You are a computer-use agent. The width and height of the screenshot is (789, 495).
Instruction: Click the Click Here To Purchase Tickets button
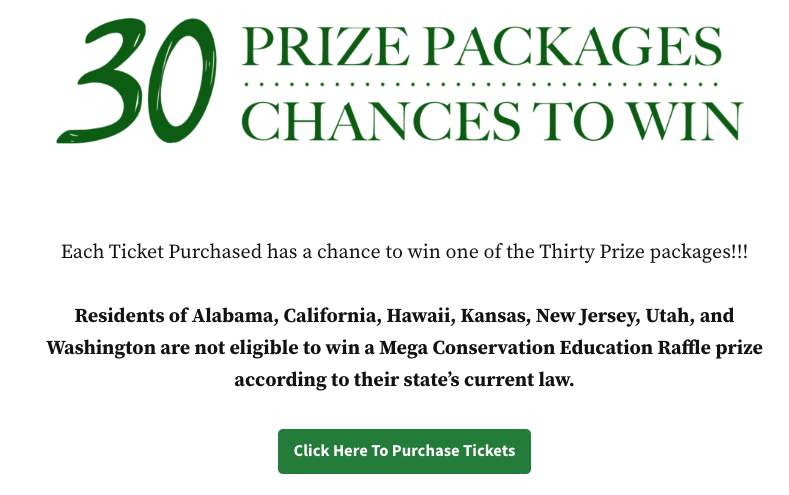pos(404,451)
